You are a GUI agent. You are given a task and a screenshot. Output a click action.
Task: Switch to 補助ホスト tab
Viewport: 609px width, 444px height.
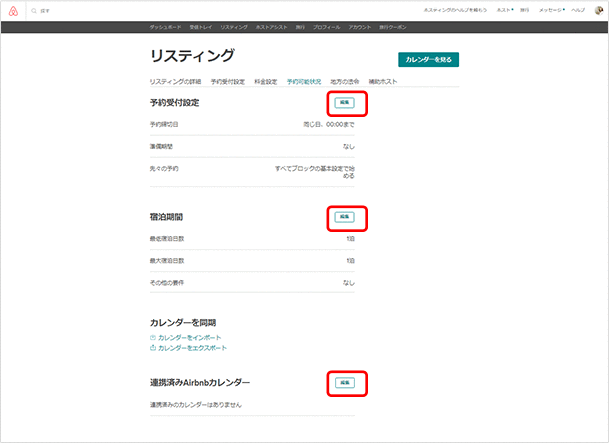(383, 82)
